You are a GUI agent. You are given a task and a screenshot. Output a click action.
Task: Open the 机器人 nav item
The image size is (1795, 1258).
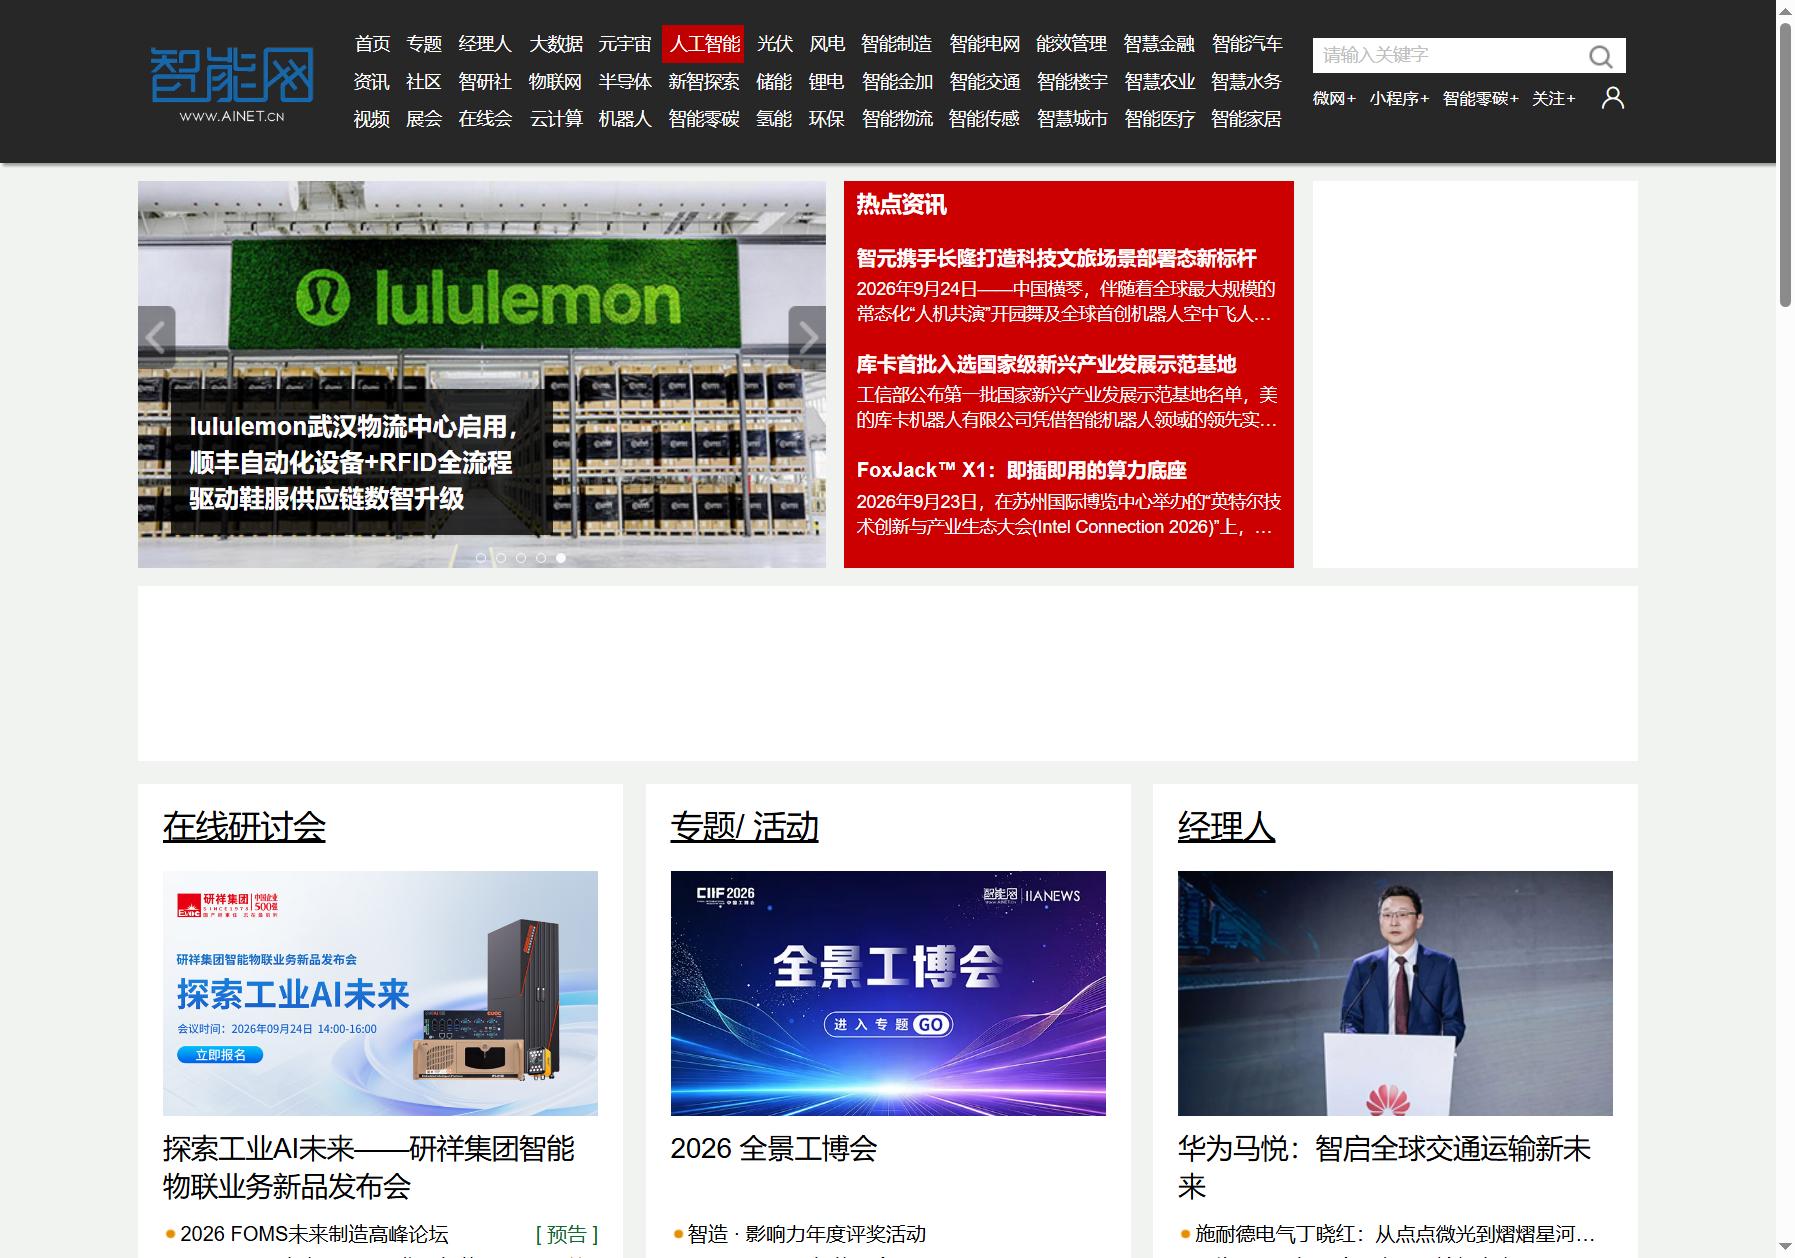[x=625, y=119]
